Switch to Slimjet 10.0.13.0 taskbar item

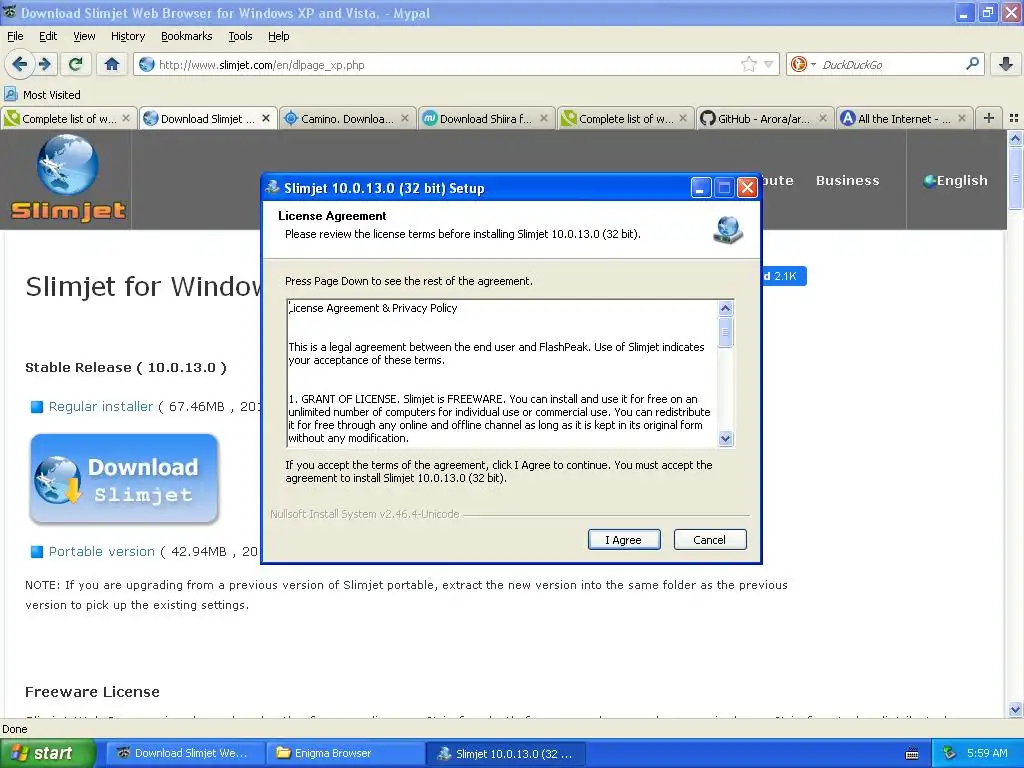pyautogui.click(x=505, y=753)
